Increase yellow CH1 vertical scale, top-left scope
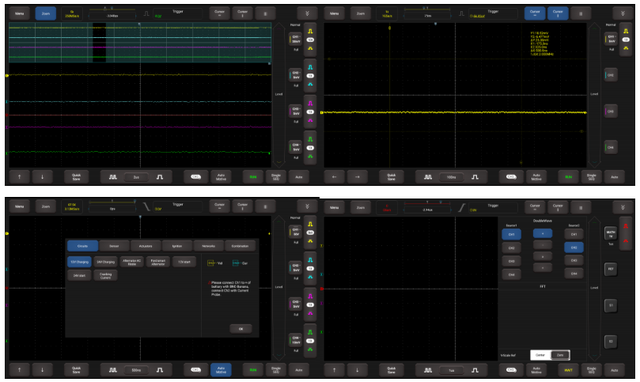The image size is (640, 382). 310,31
